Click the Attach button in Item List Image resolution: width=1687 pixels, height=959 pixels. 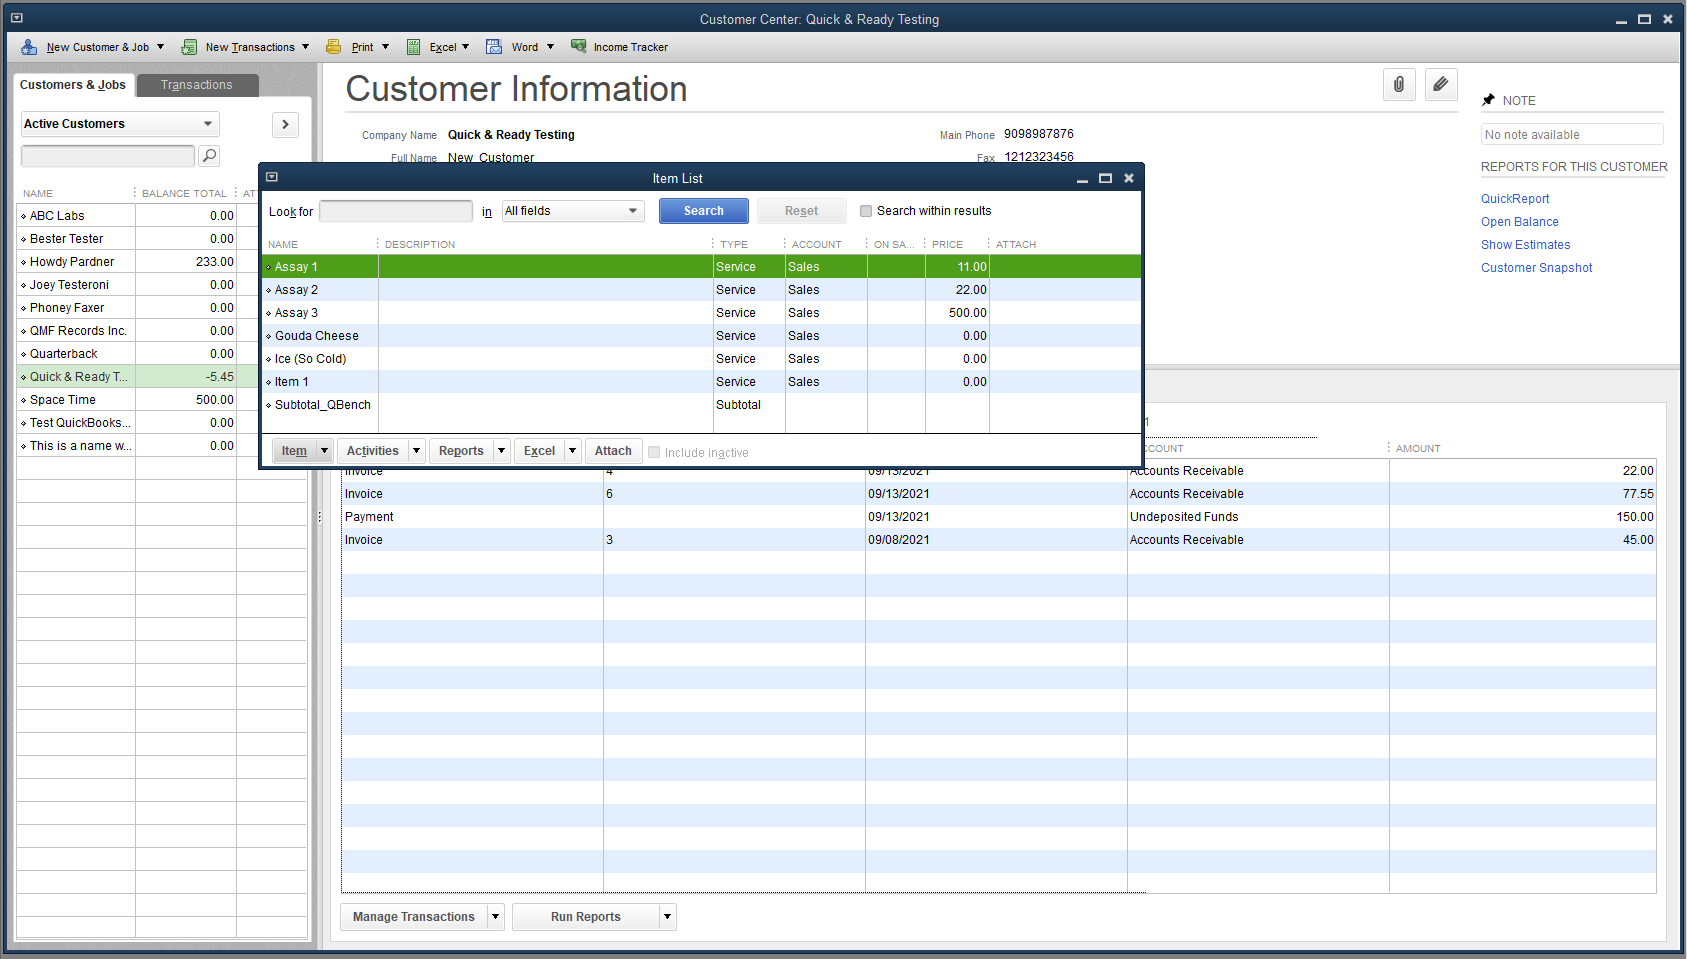tap(613, 451)
